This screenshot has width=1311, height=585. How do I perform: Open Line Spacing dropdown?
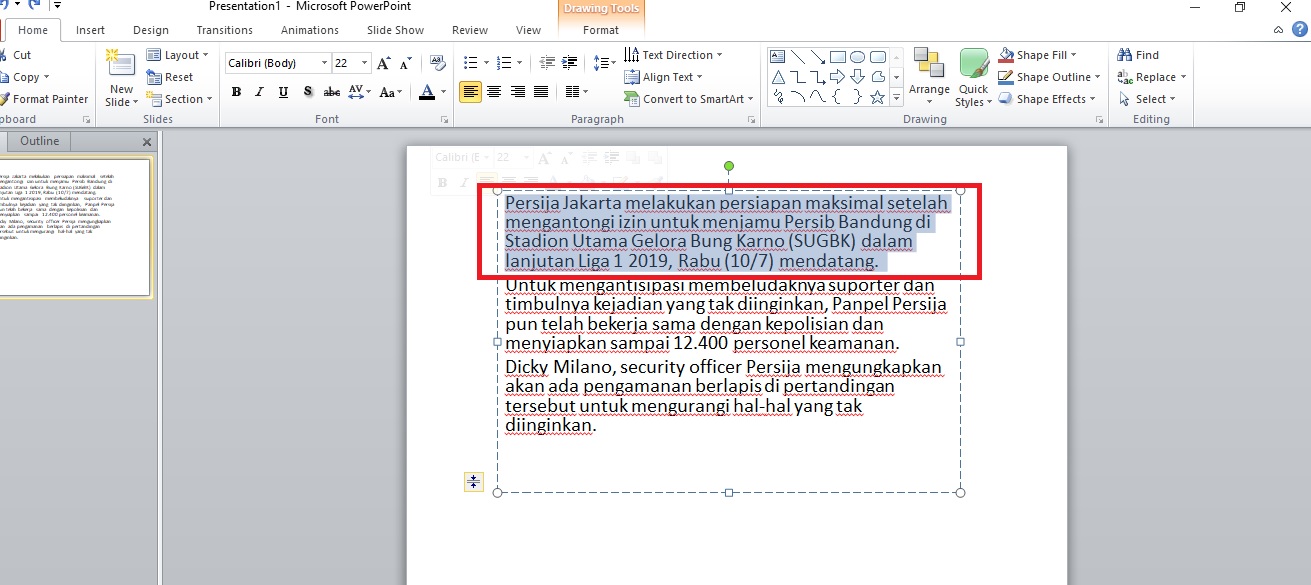tap(605, 63)
